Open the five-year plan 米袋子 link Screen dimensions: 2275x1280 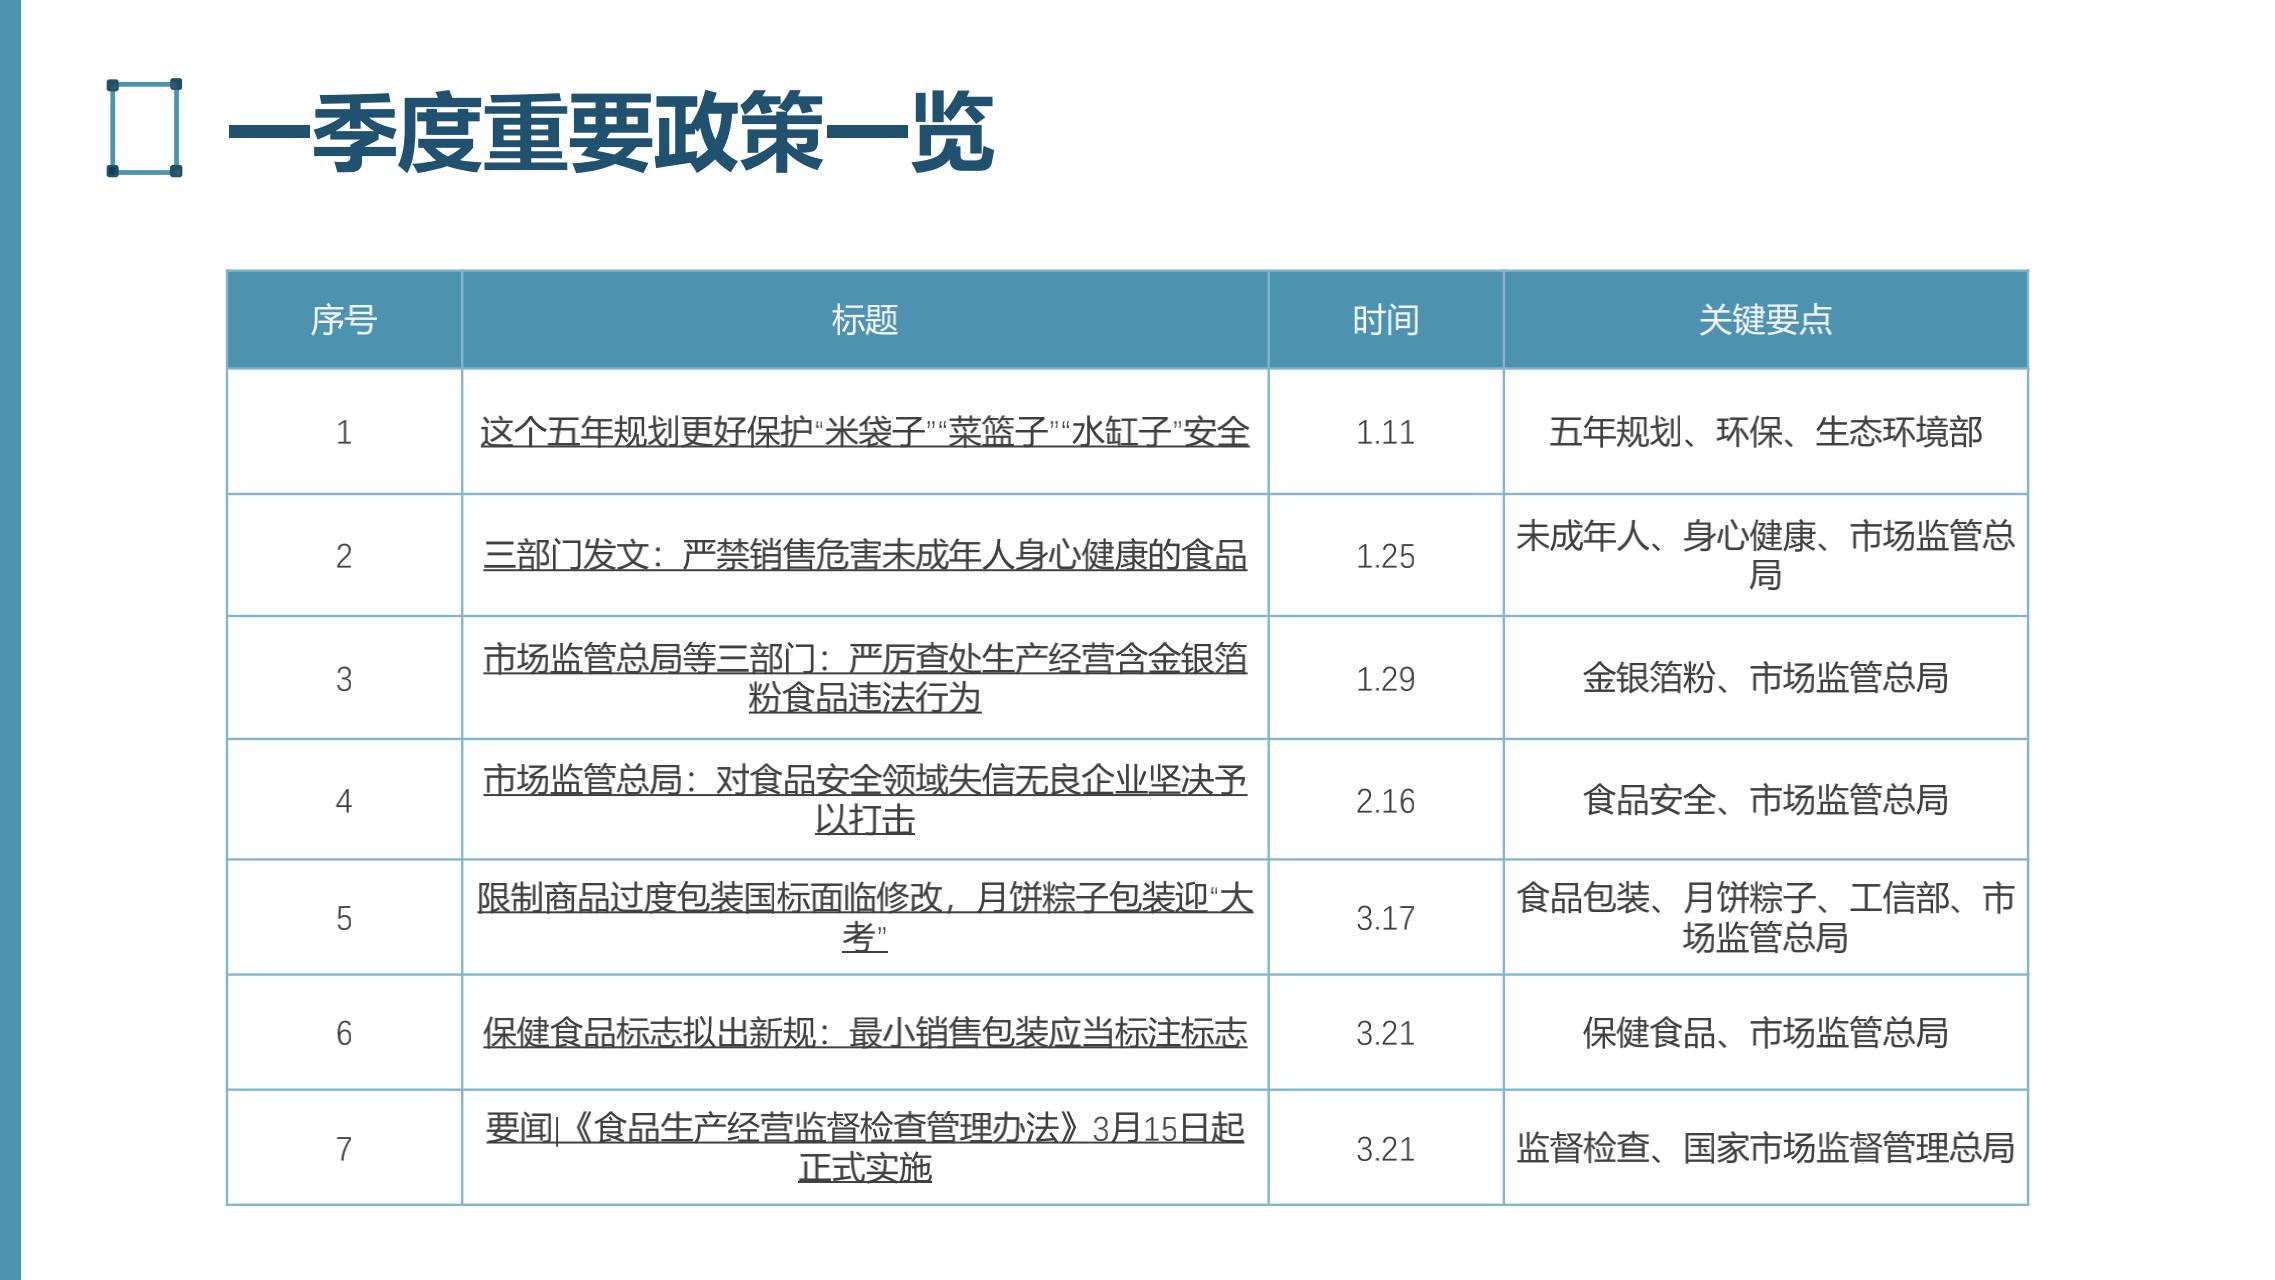tap(864, 432)
